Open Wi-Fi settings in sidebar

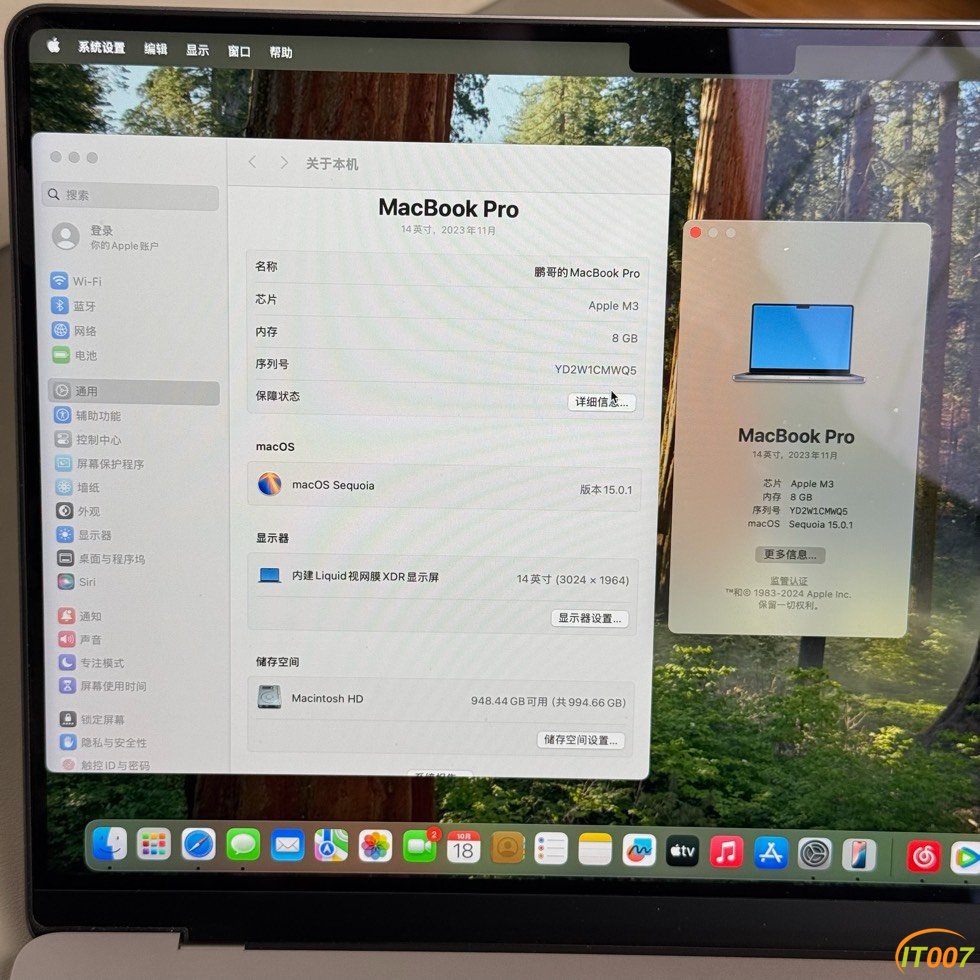75,281
